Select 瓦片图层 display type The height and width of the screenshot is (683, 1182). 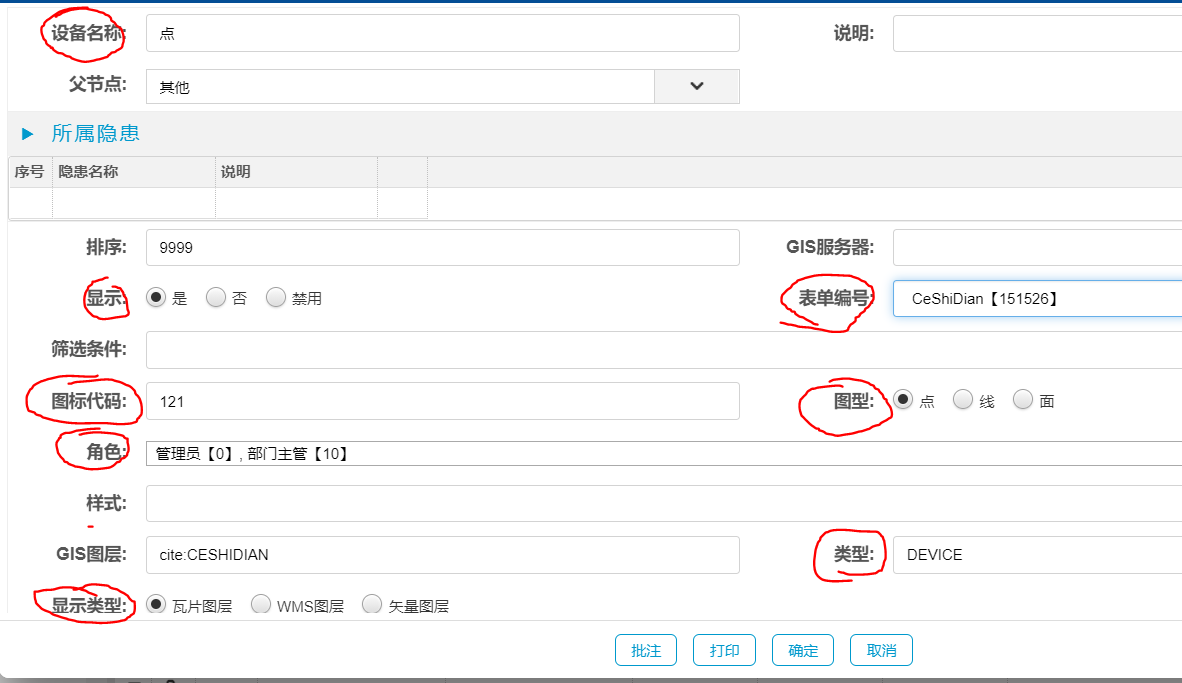(156, 605)
